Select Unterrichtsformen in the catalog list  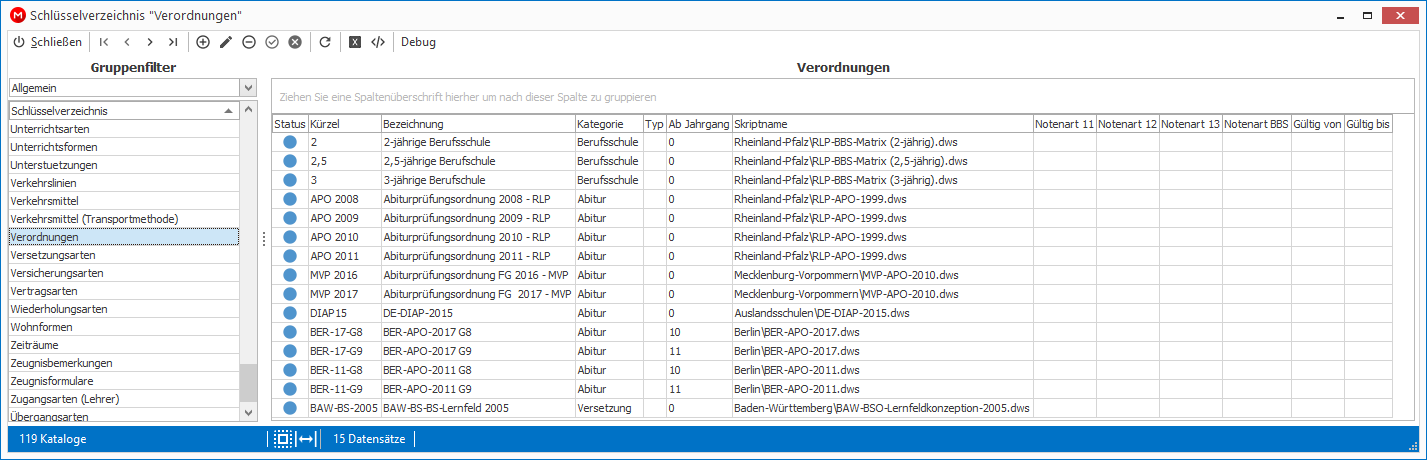coord(124,147)
